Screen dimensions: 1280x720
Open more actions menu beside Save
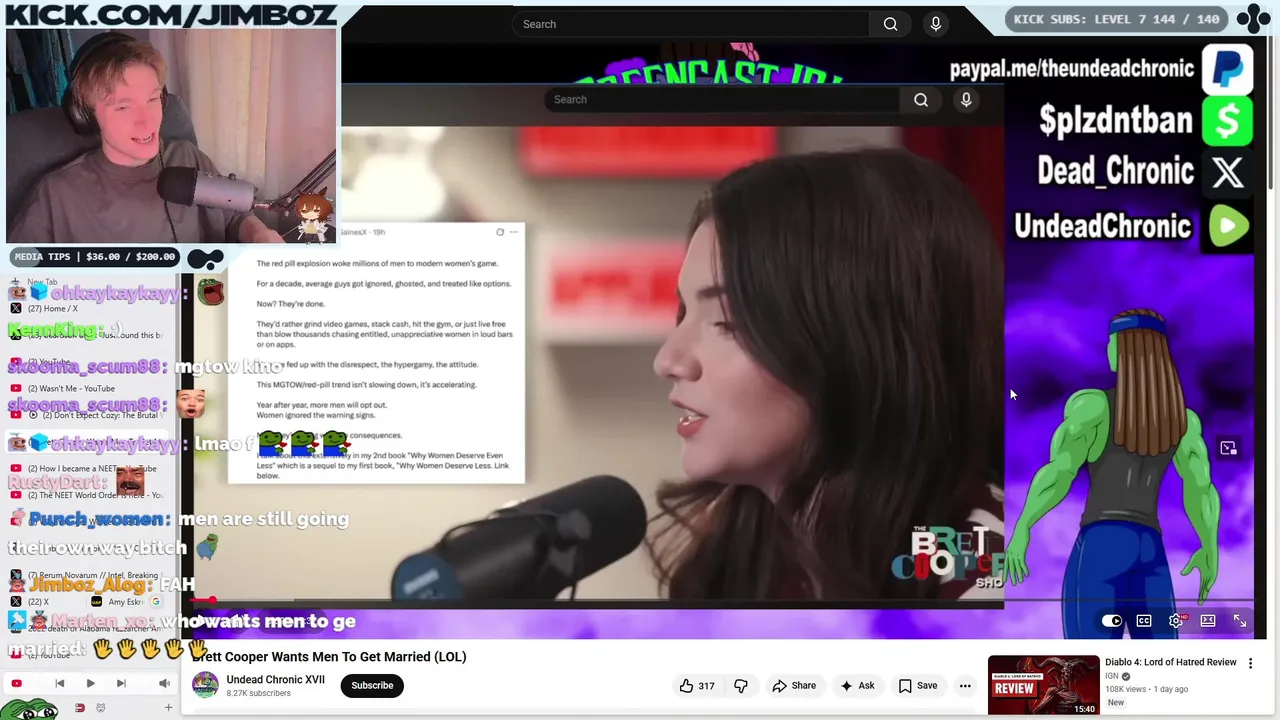965,686
